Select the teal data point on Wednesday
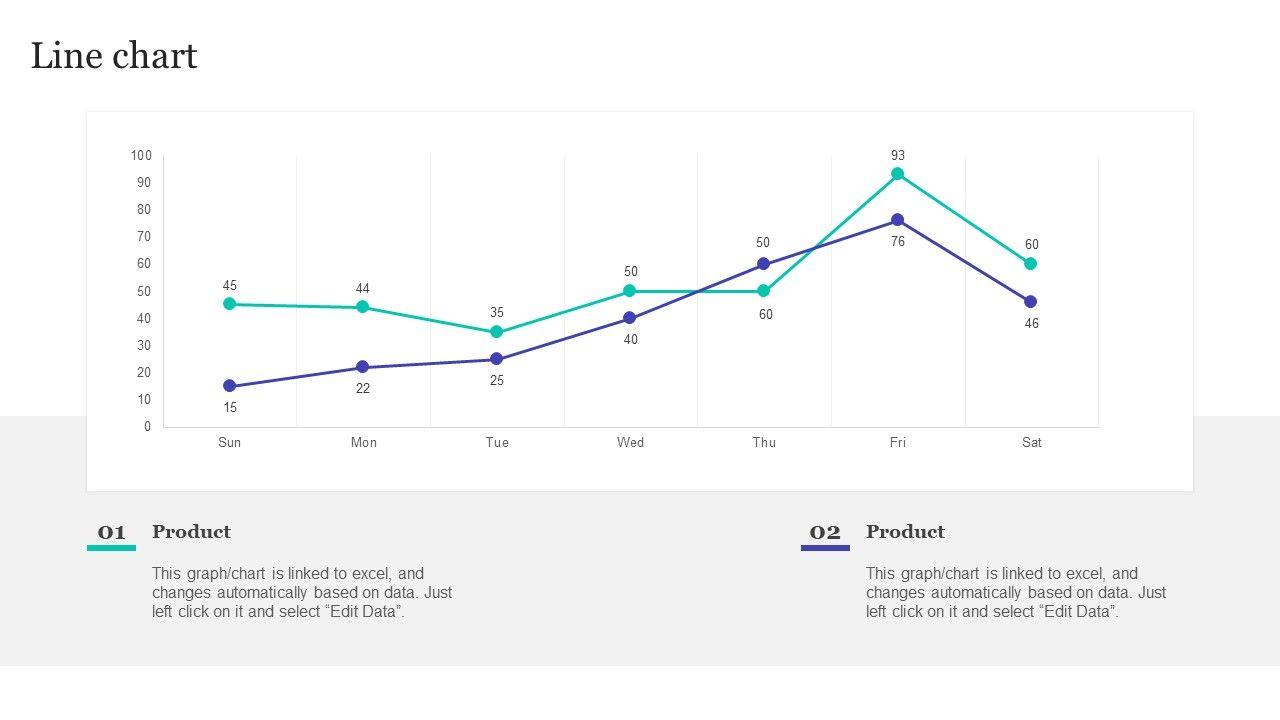The width and height of the screenshot is (1280, 720). 630,291
